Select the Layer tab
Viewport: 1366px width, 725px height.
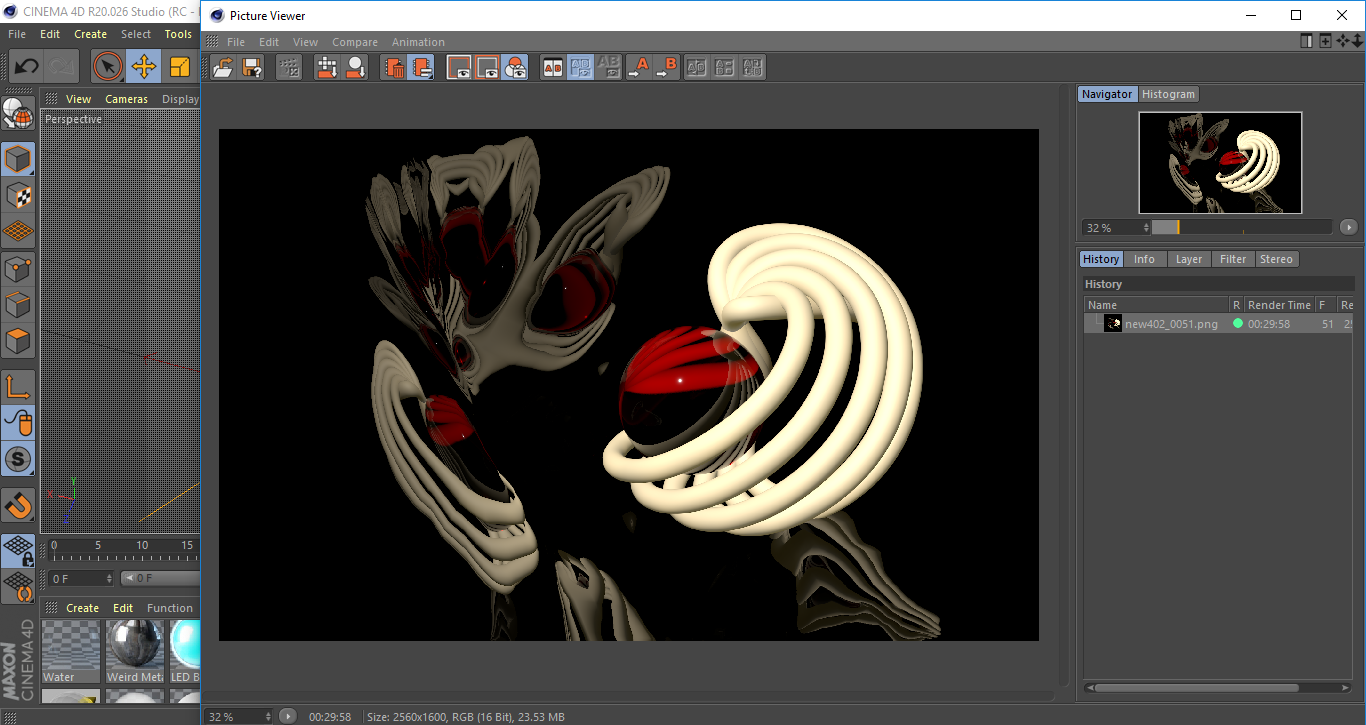[x=1188, y=259]
